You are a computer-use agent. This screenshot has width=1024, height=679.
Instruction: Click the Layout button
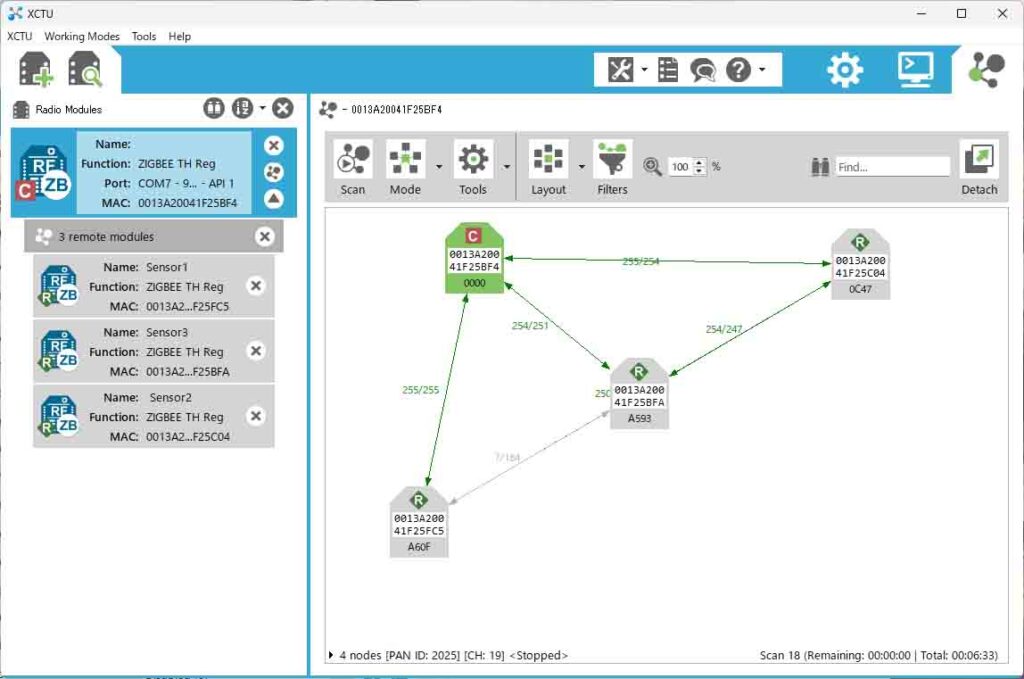click(x=549, y=167)
